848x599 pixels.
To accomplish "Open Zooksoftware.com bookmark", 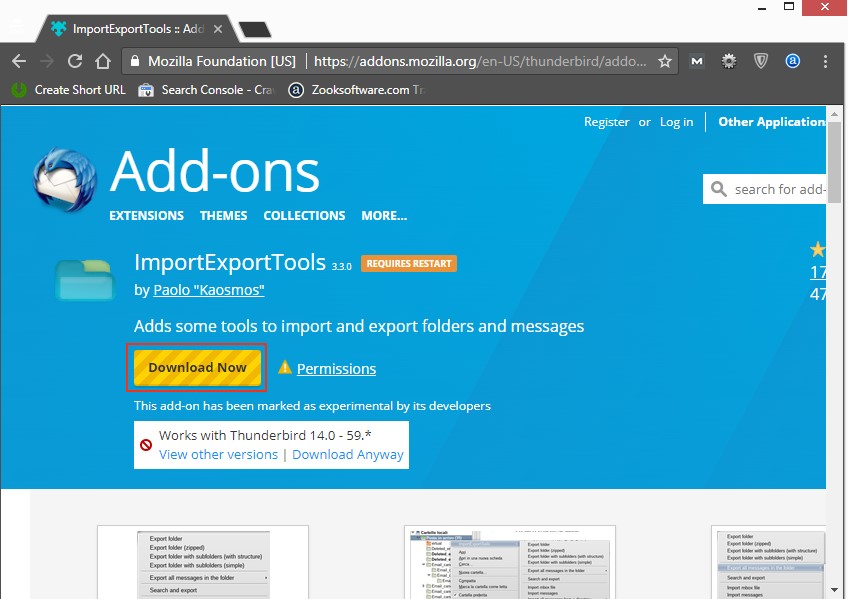I will tap(356, 90).
